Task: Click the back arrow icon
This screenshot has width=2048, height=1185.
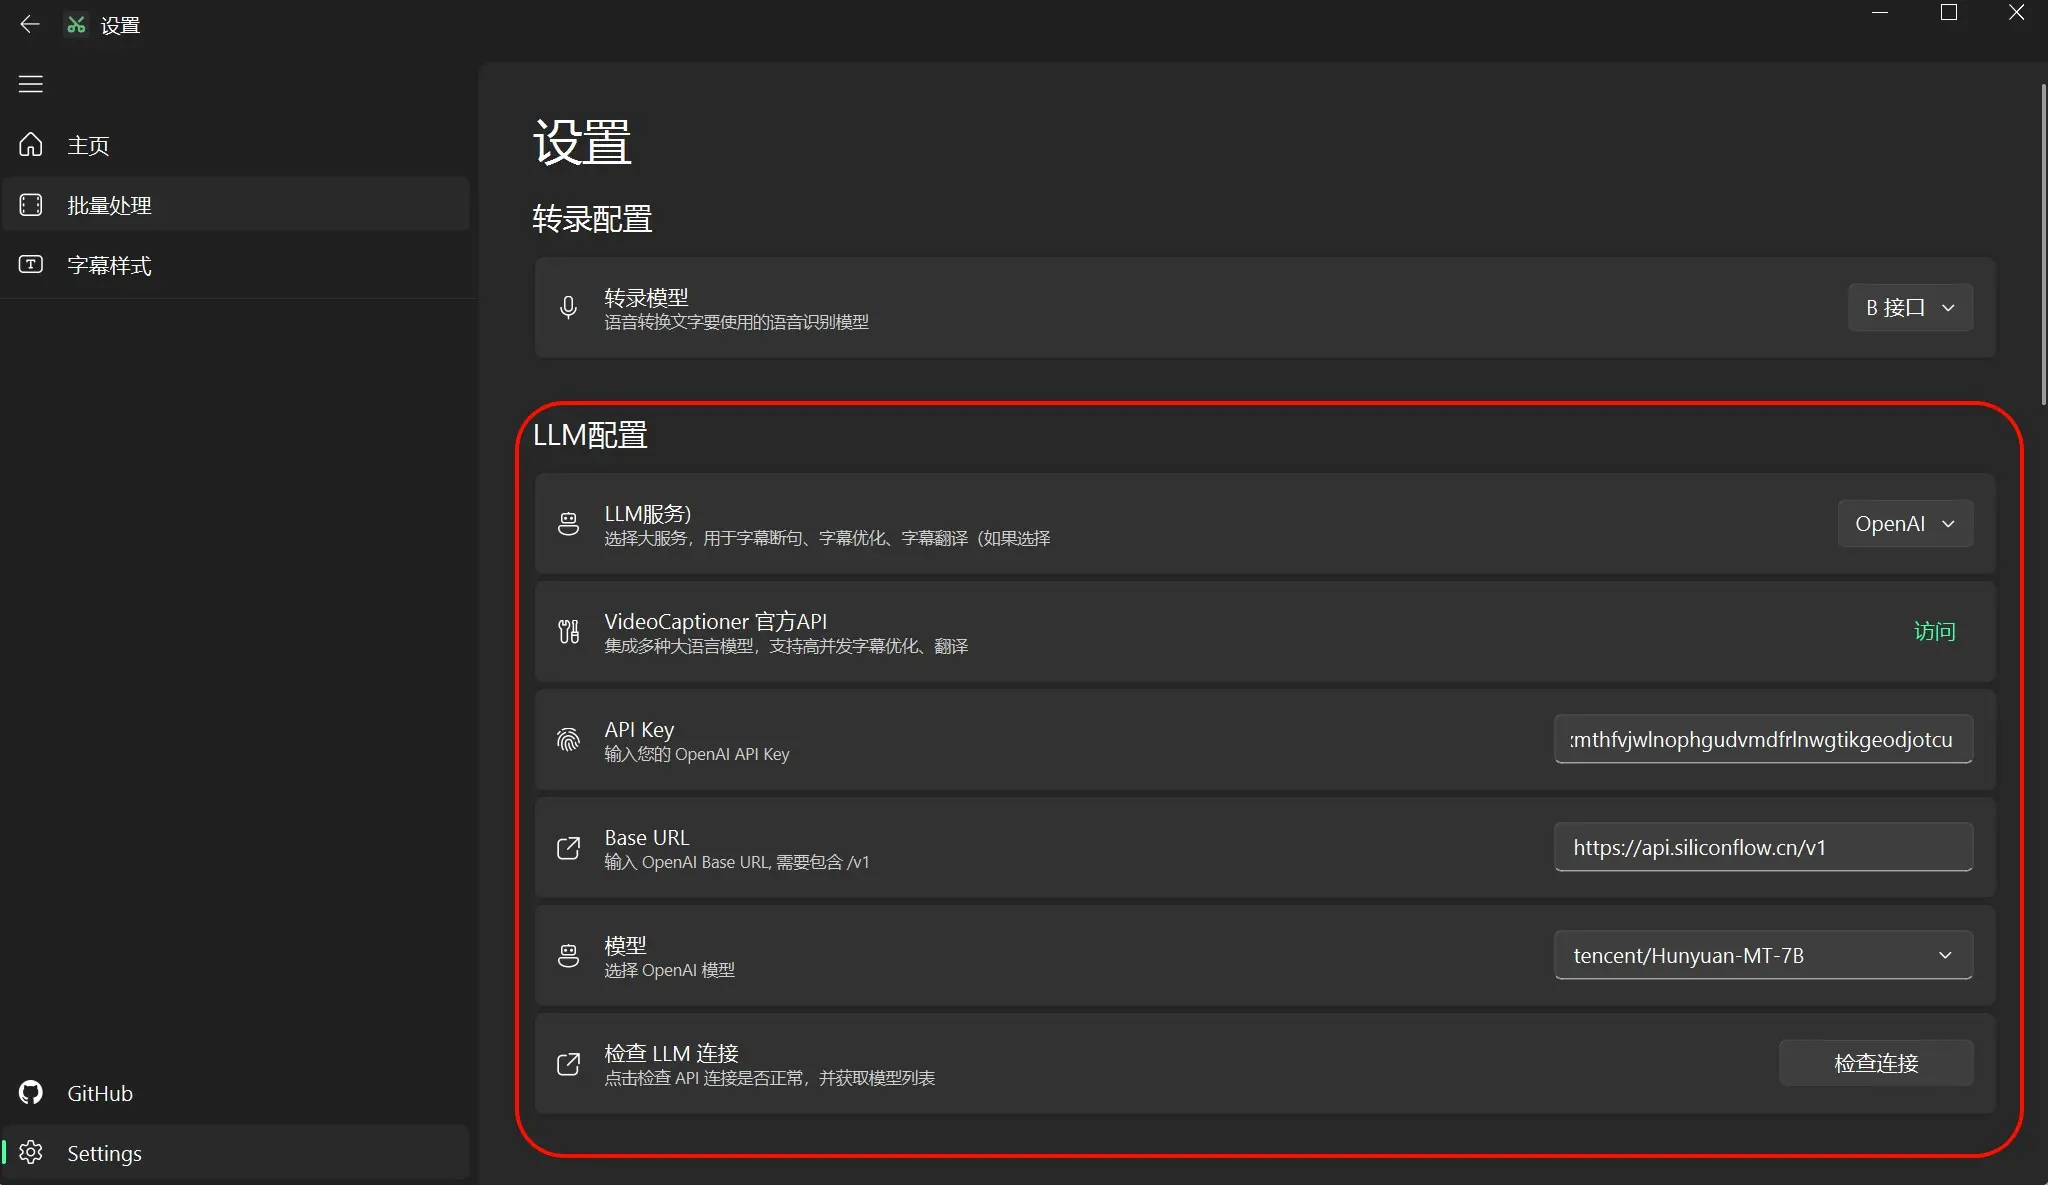Action: click(x=30, y=24)
